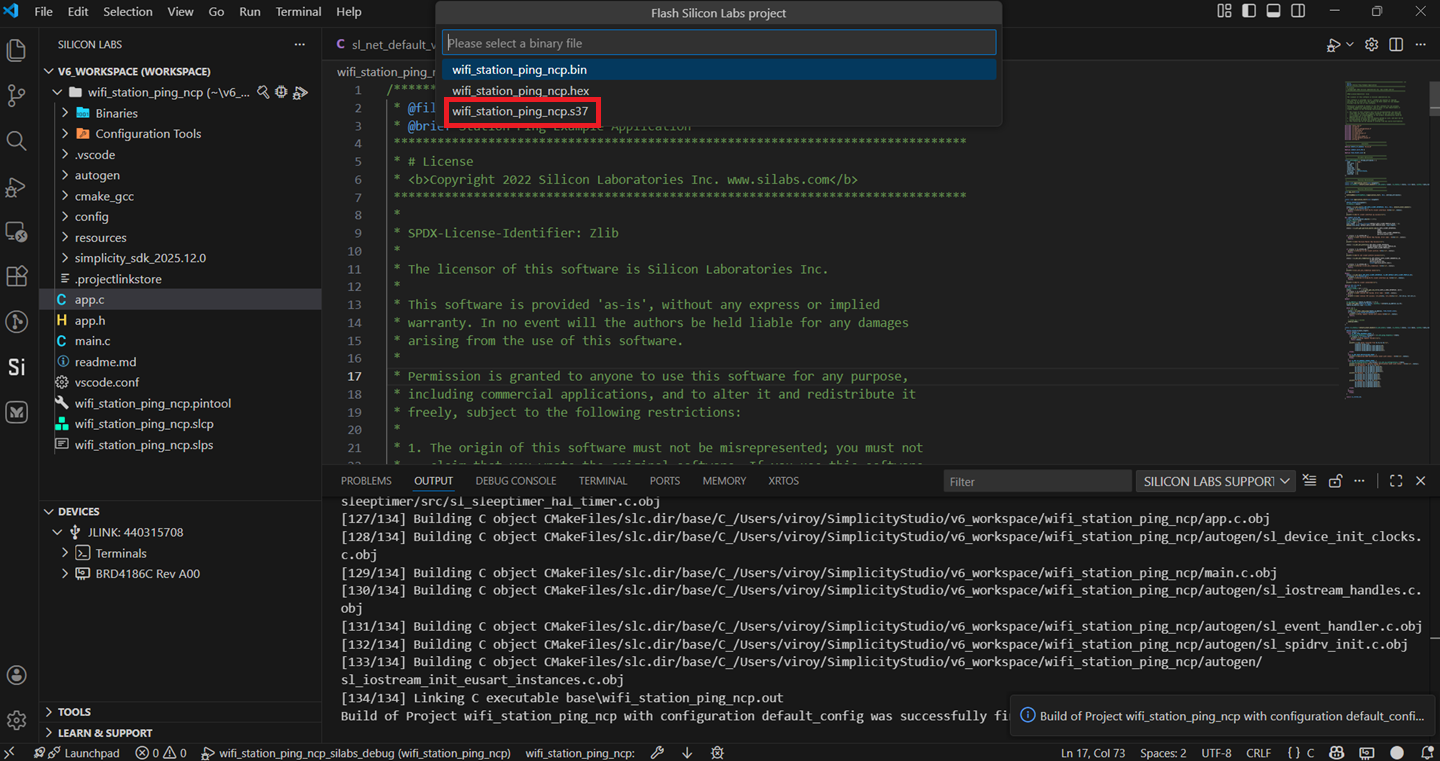Screen dimensions: 1440x761
Task: Open the Extensions view
Action: tap(16, 276)
